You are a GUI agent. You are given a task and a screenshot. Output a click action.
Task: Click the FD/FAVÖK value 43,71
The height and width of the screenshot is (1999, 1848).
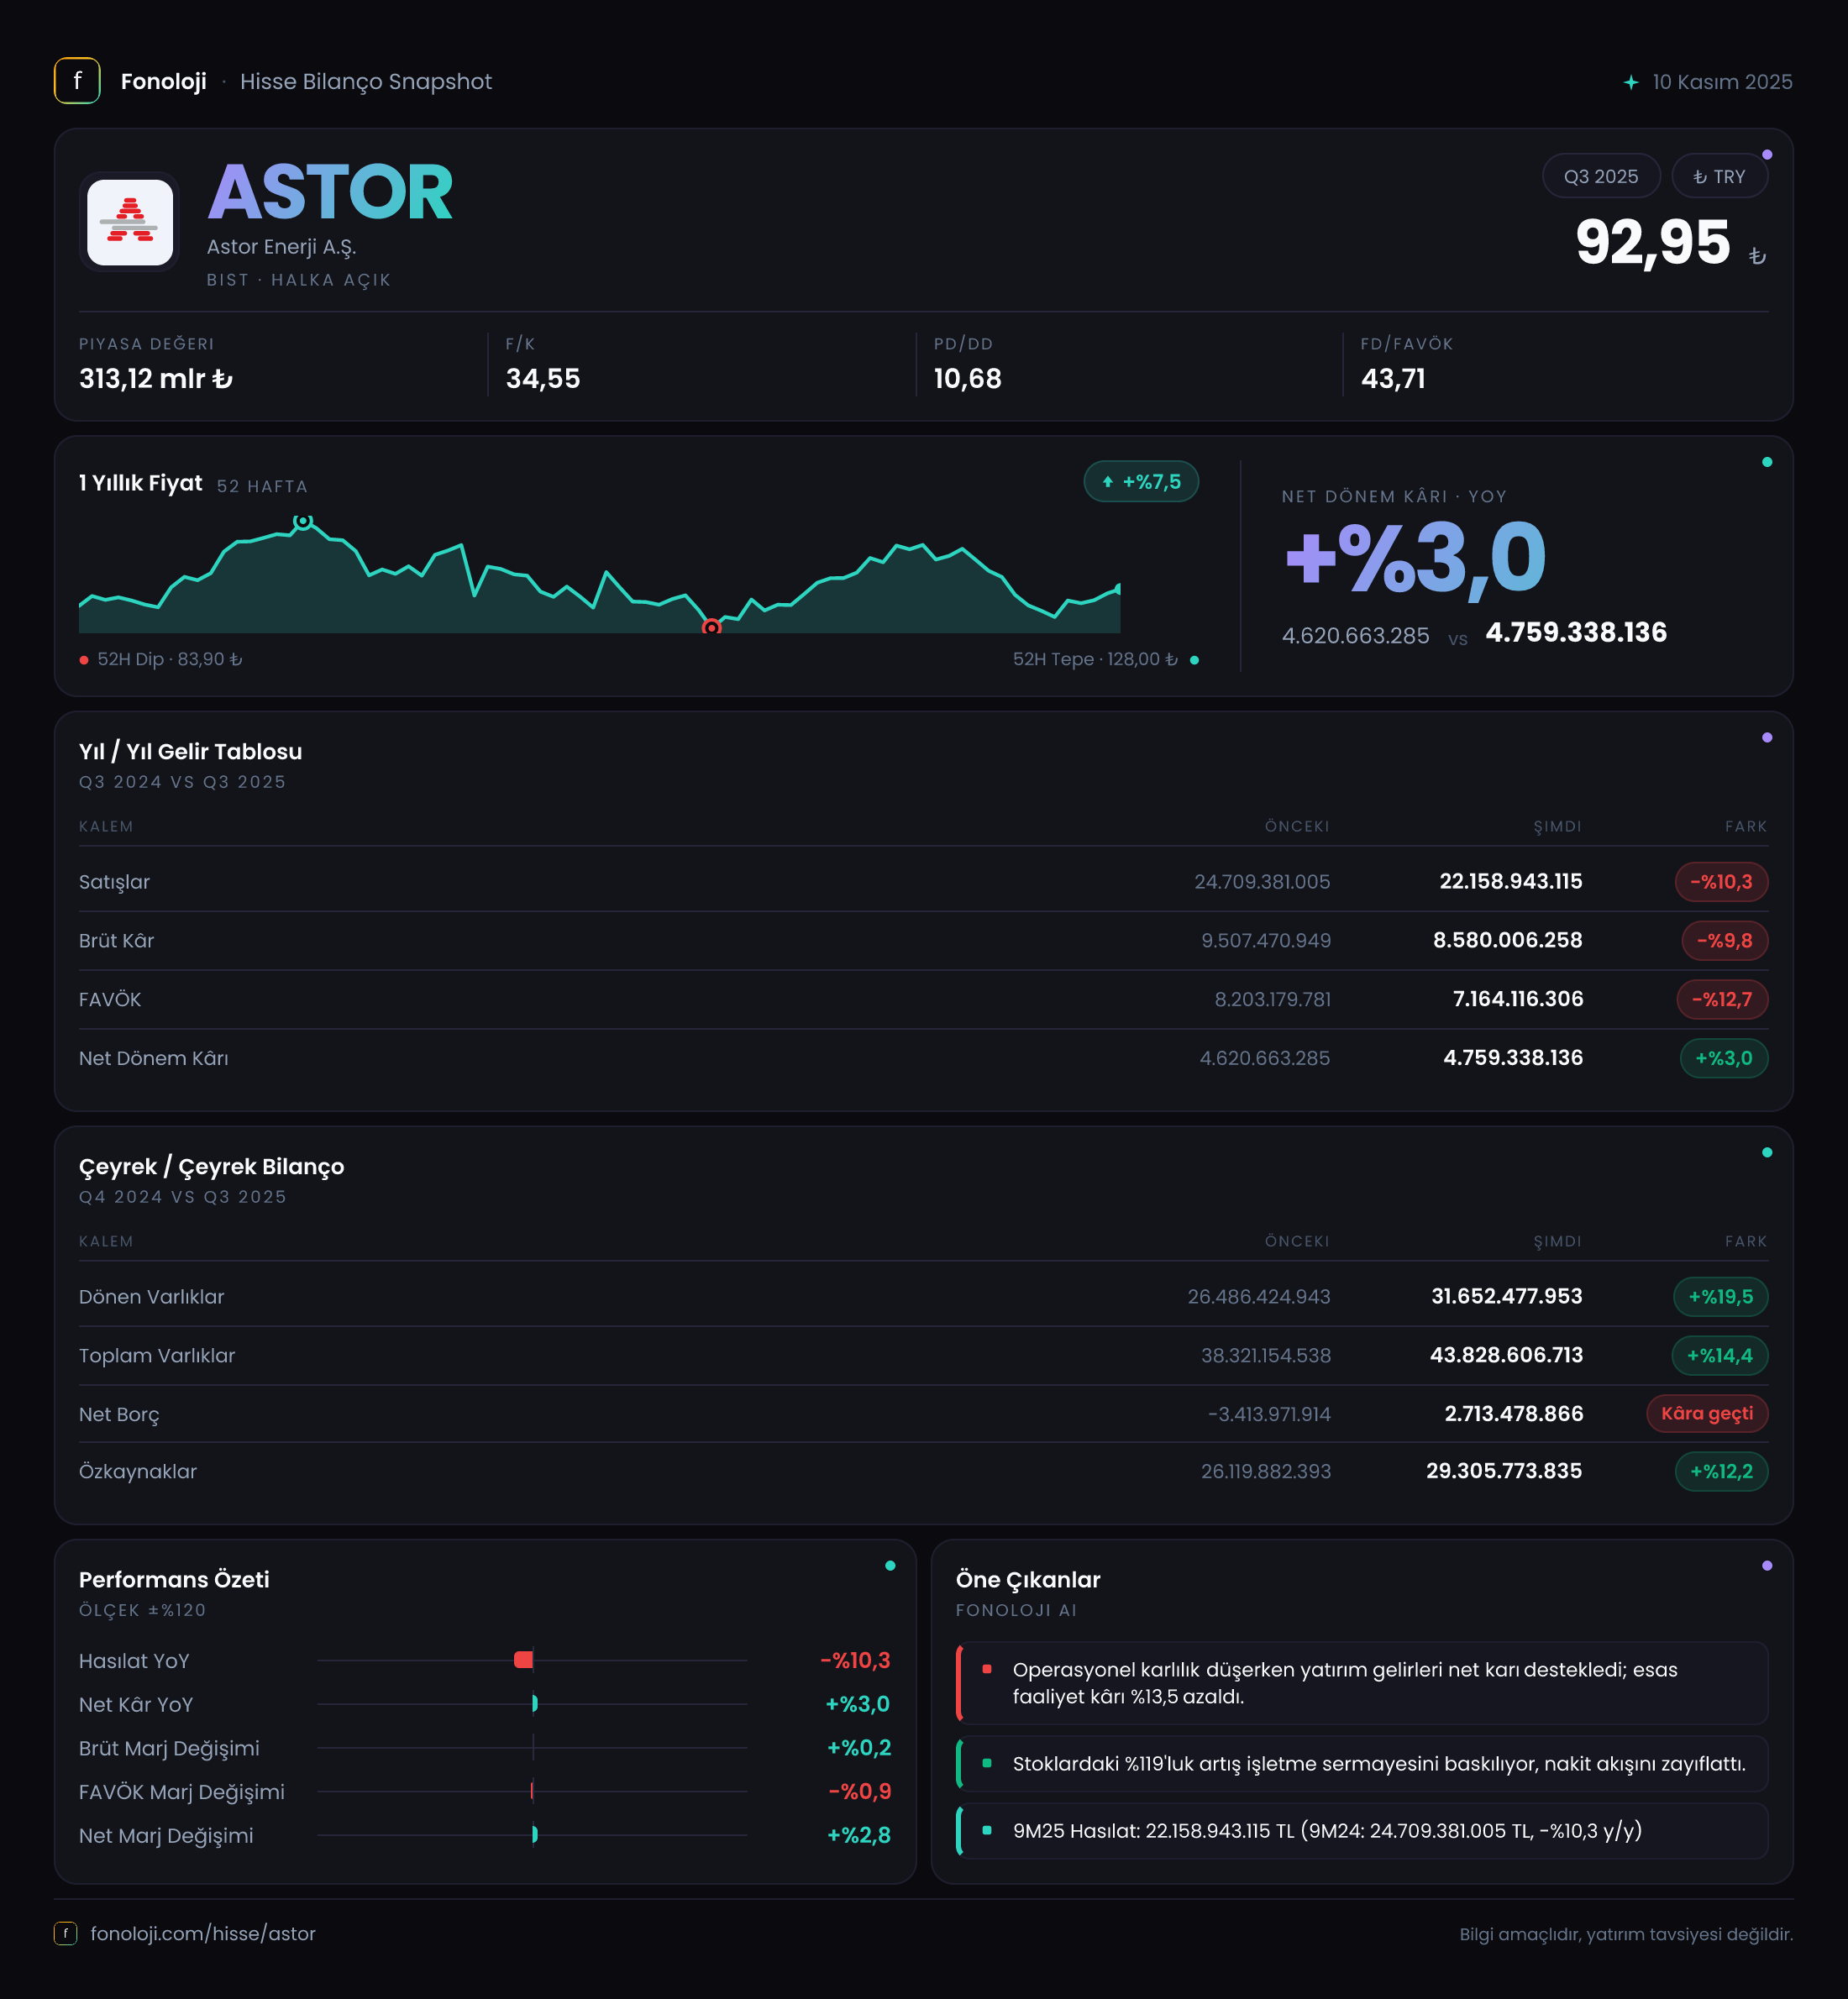click(x=1393, y=379)
